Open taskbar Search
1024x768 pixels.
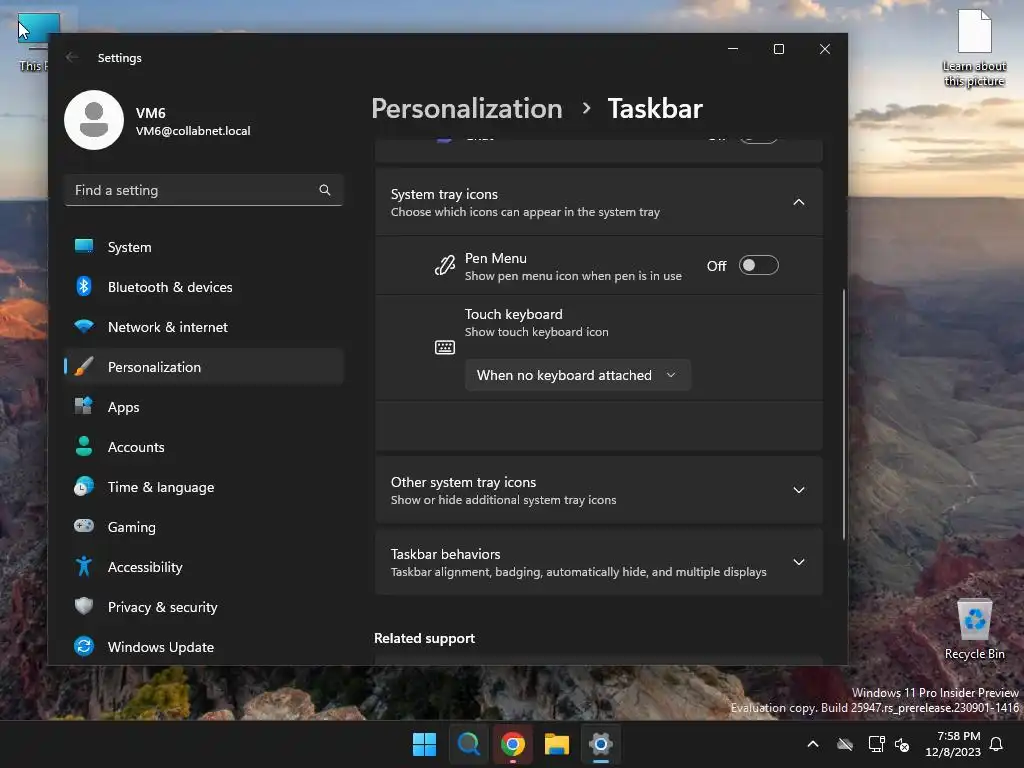point(468,744)
